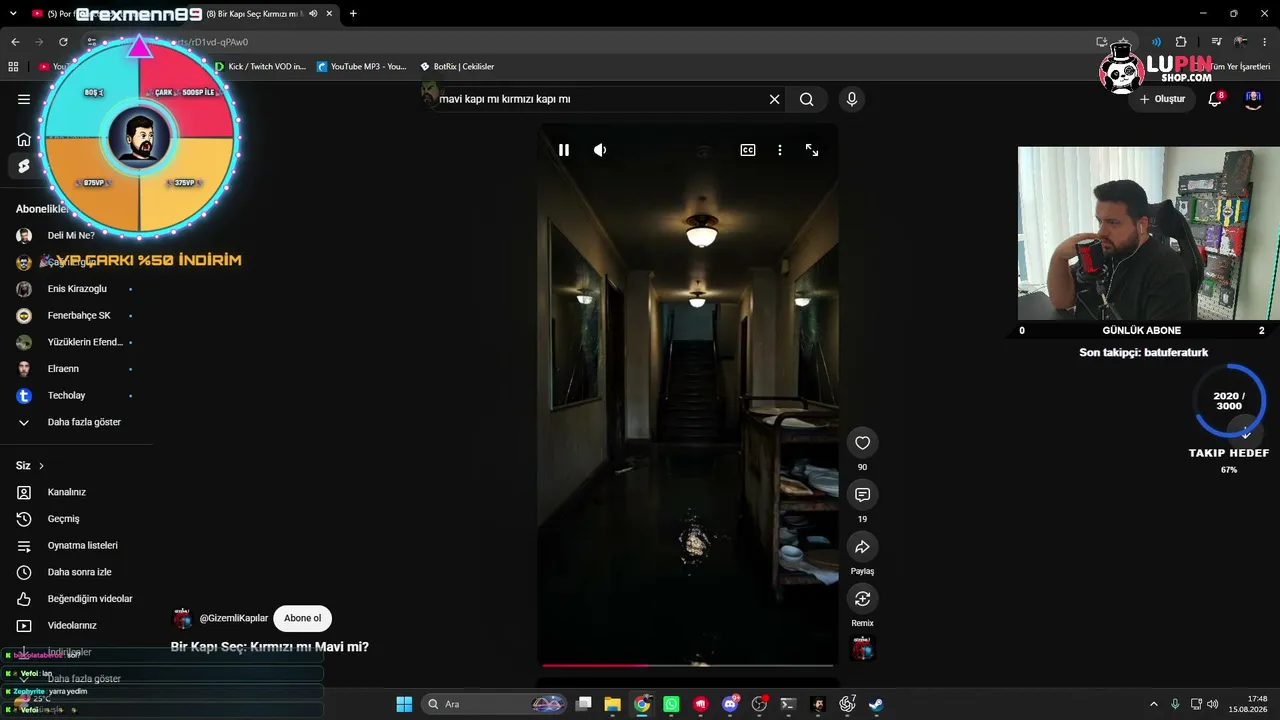This screenshot has height=720, width=1280.
Task: Like the Short with 90 likes
Action: pyautogui.click(x=862, y=443)
